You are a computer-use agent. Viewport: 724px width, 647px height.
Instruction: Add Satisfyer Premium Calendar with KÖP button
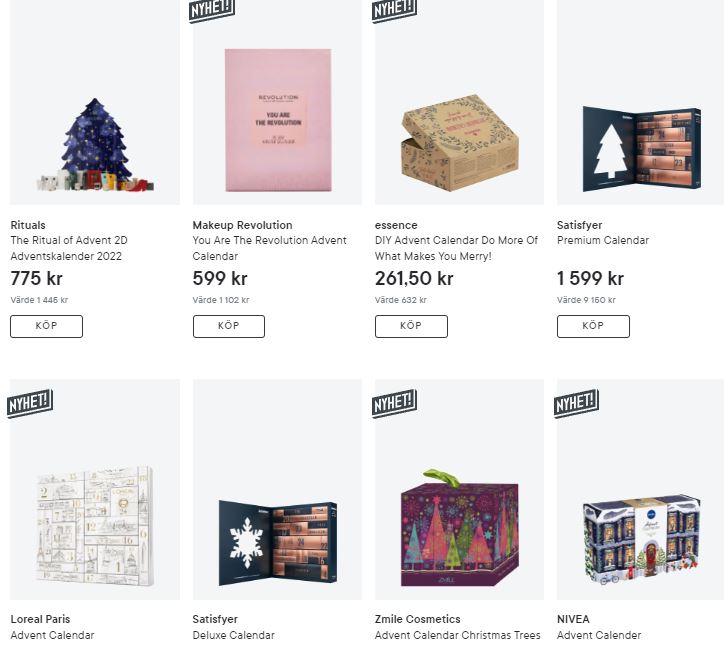593,326
